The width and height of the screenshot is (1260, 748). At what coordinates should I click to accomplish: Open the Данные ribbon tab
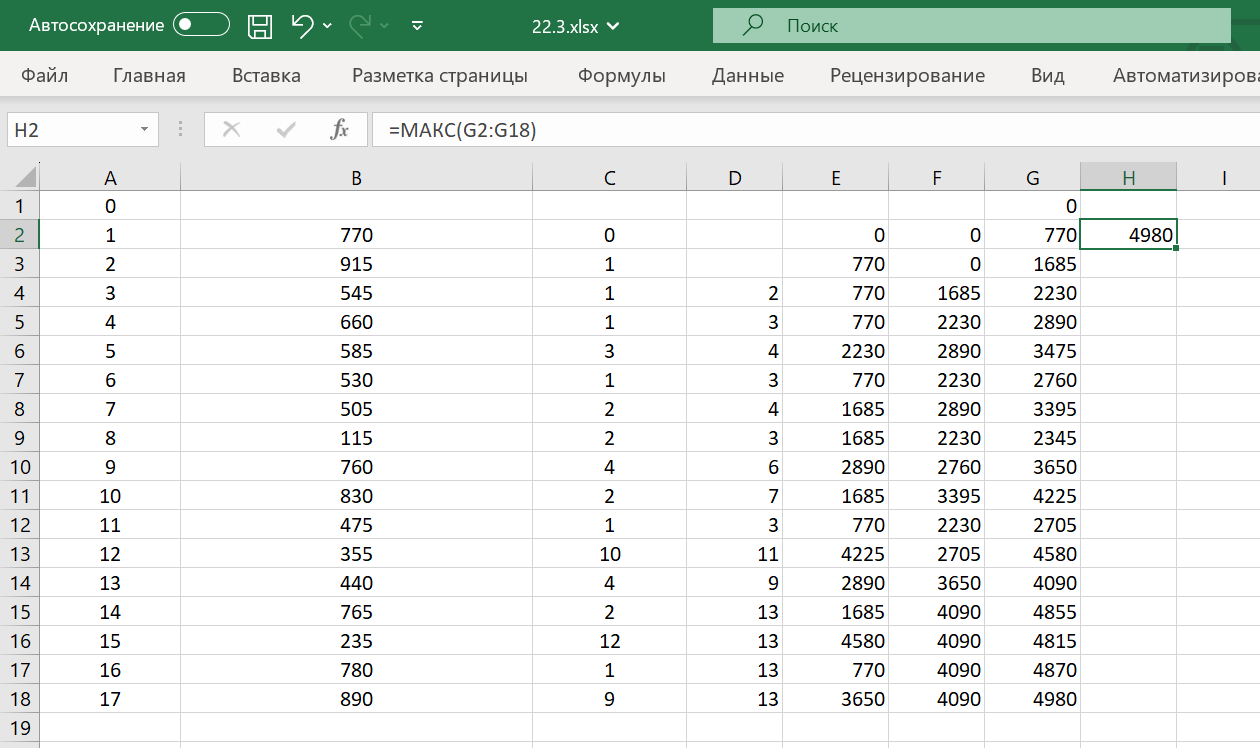click(x=747, y=75)
